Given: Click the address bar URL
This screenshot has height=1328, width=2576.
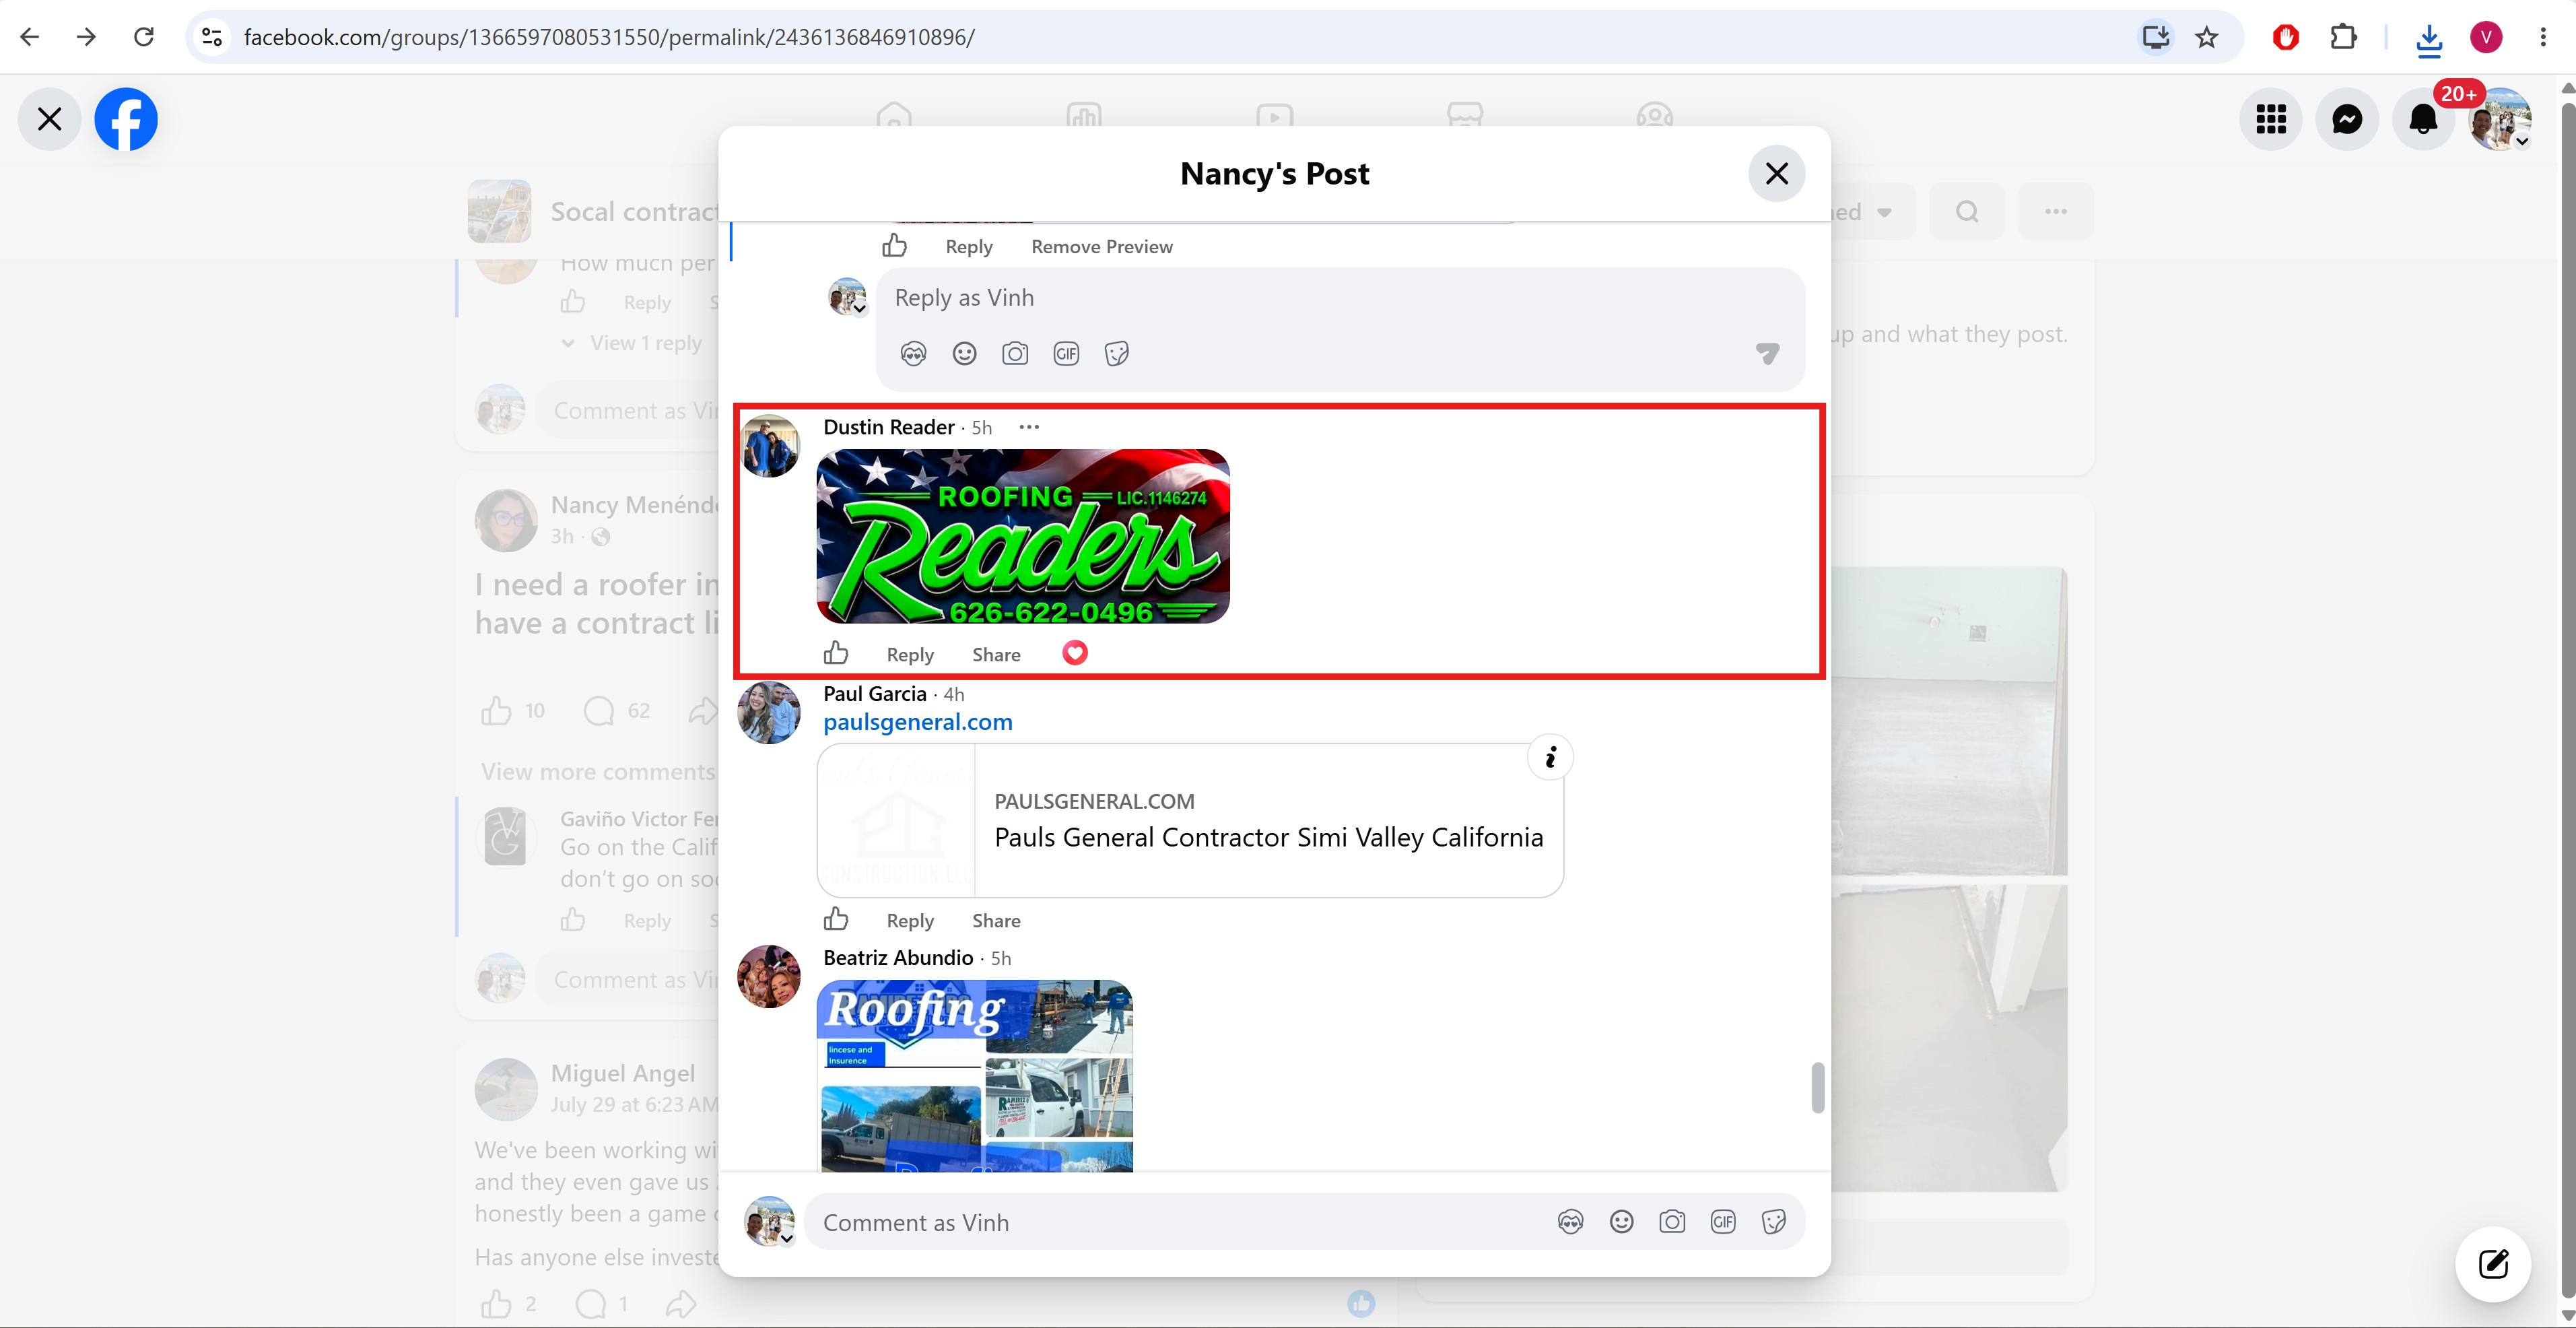Looking at the screenshot, I should (609, 37).
